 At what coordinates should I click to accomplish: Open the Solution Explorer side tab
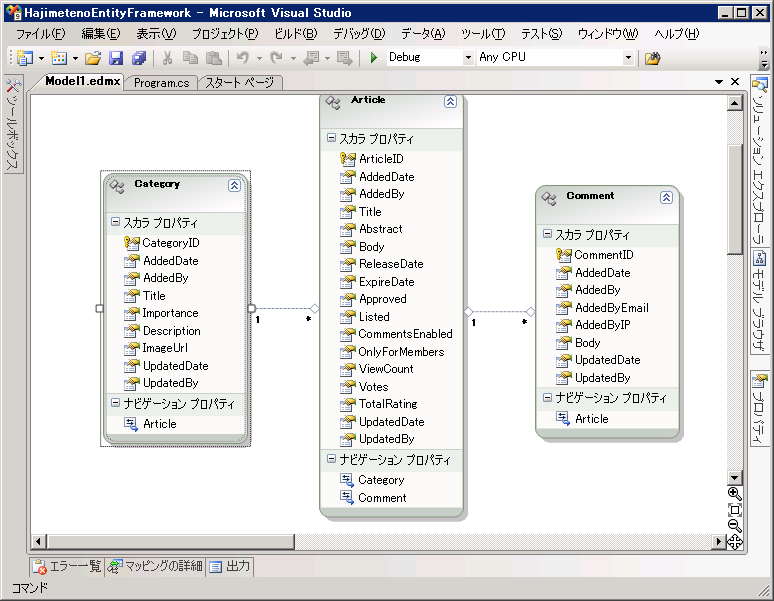coord(760,160)
